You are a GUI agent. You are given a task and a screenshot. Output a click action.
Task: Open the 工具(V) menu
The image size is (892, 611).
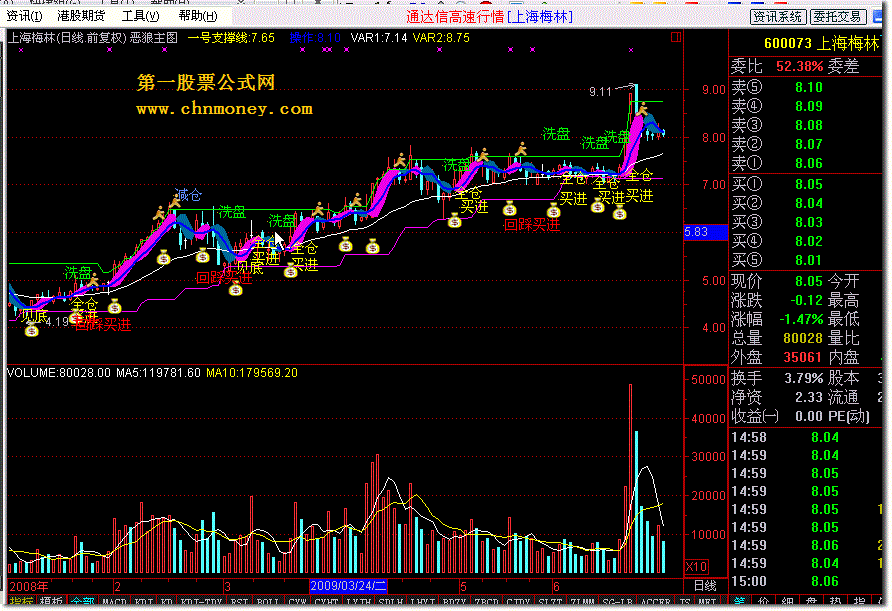pyautogui.click(x=141, y=16)
